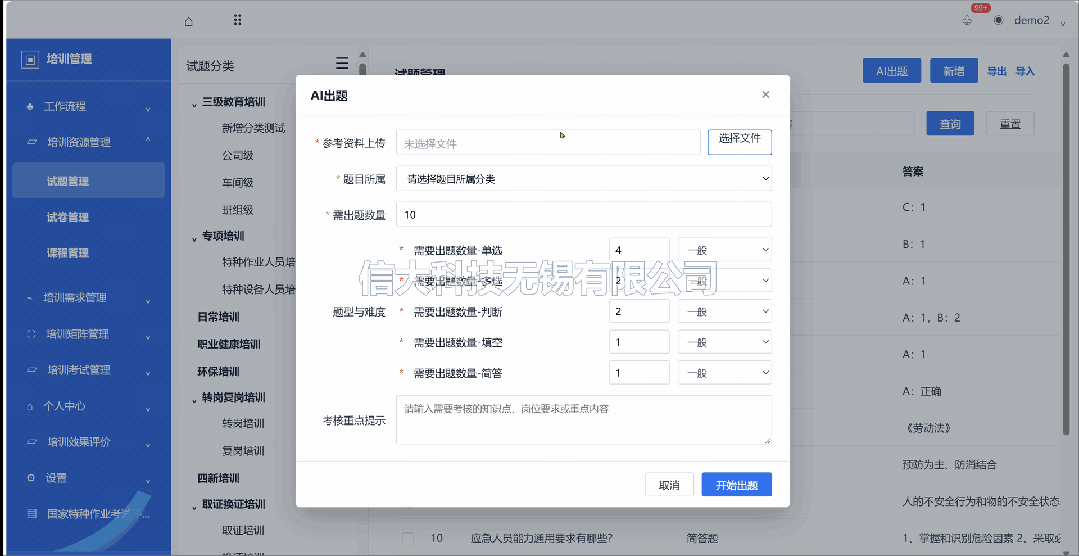Select 职业健康培训 in category tree
1079x556 pixels.
coord(229,344)
